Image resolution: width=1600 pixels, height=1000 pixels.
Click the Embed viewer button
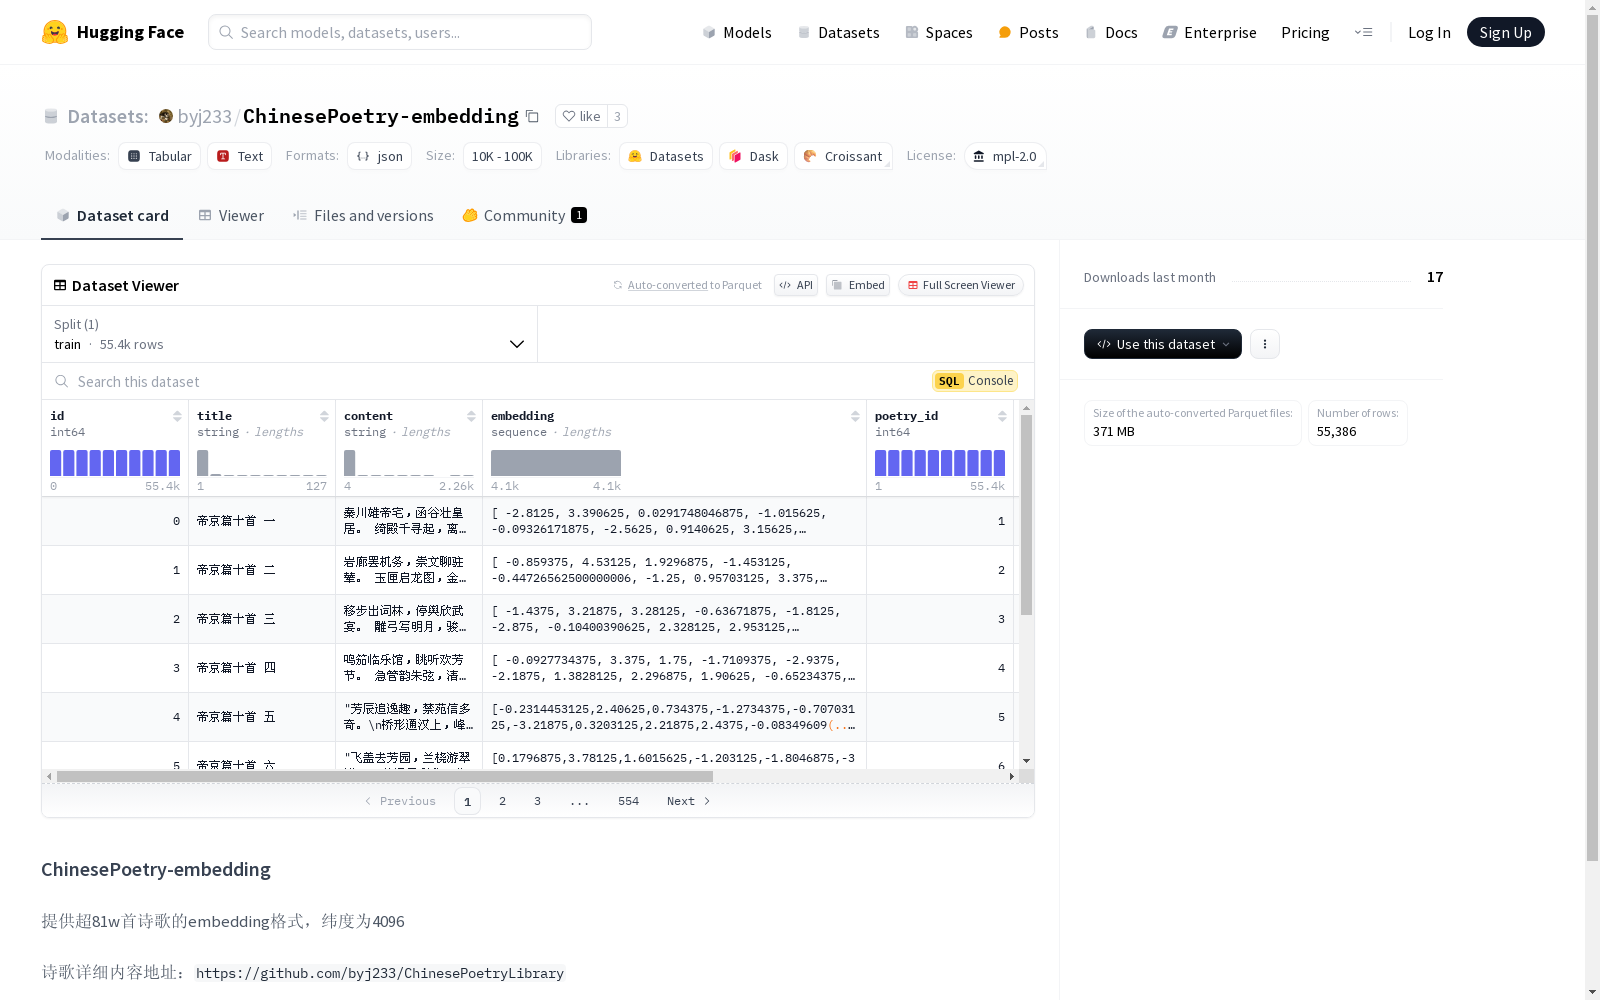[858, 285]
